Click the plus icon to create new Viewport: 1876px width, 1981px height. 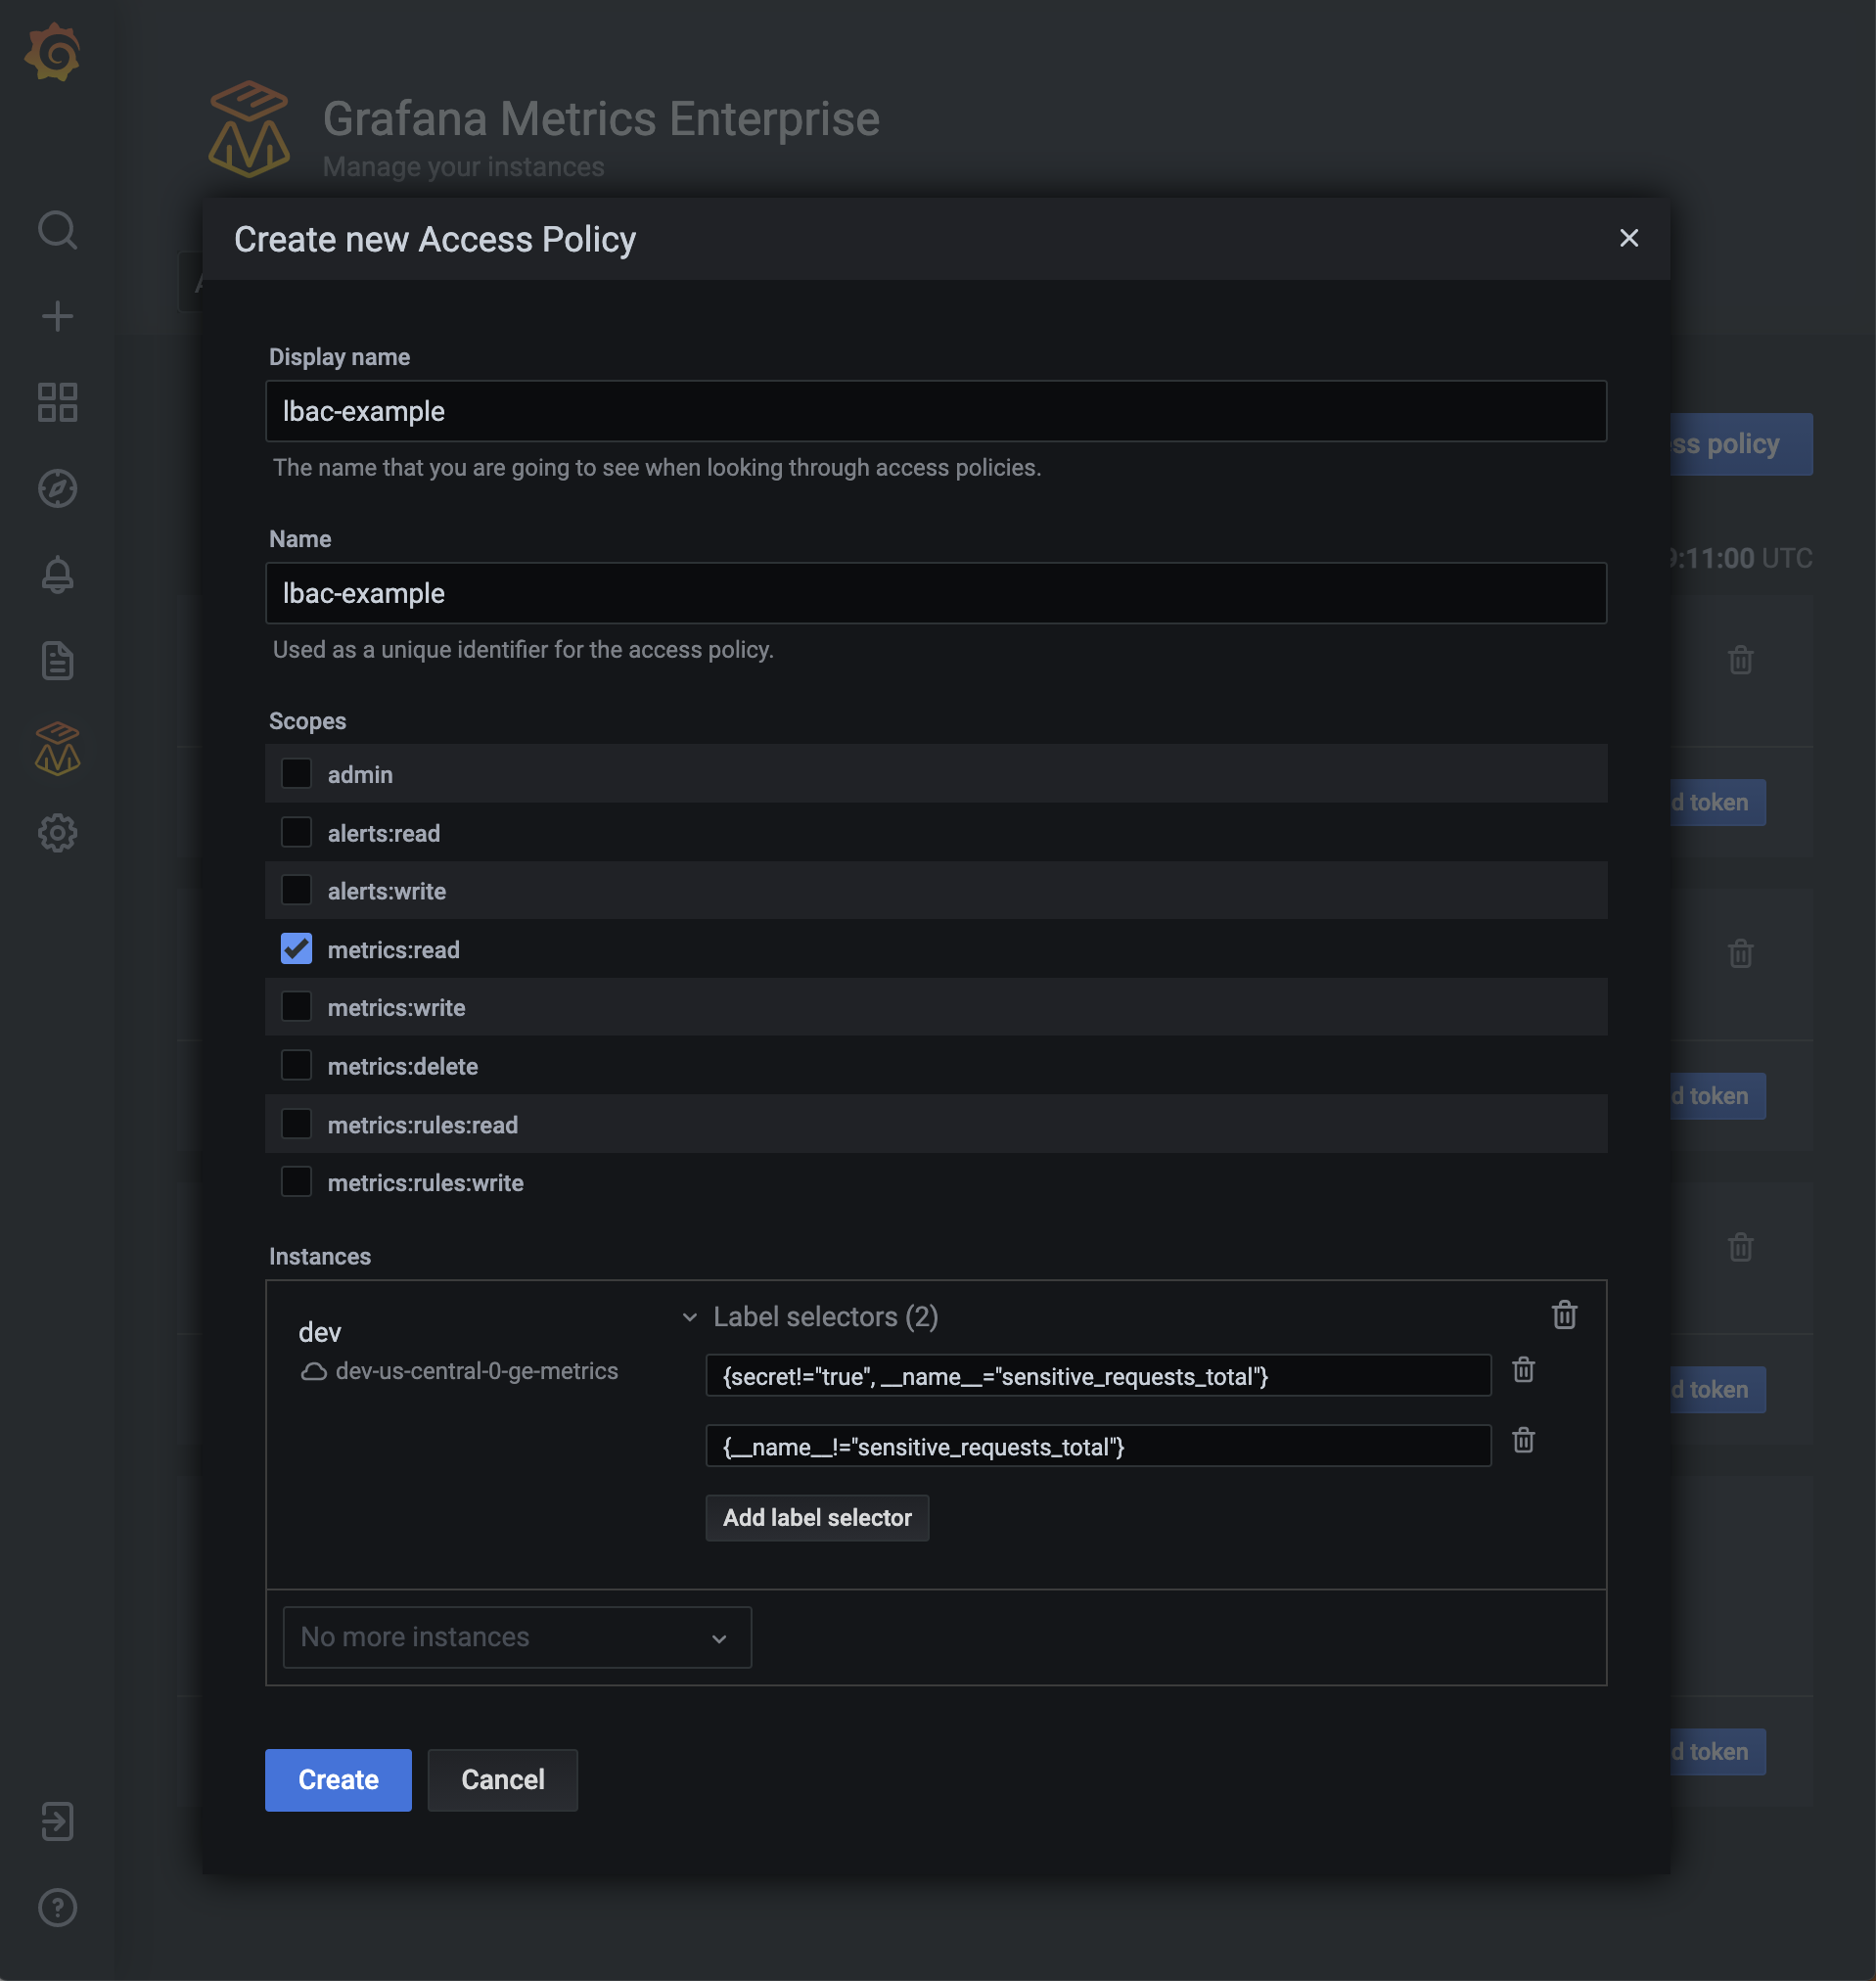coord(57,316)
